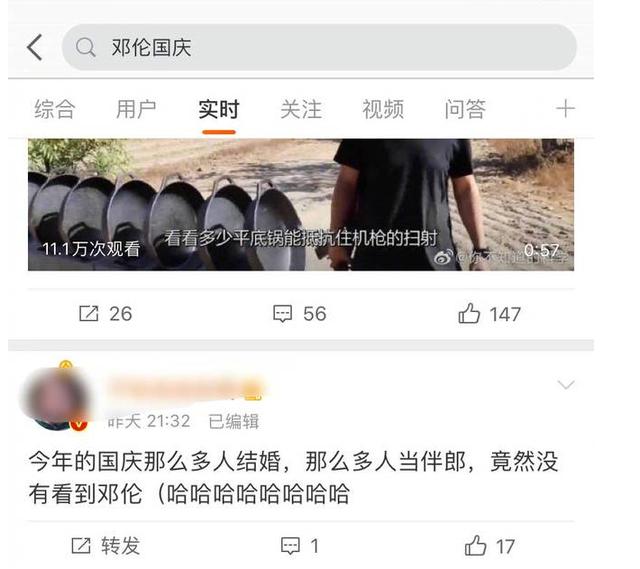
Task: Tap the back arrow icon
Action: point(35,47)
